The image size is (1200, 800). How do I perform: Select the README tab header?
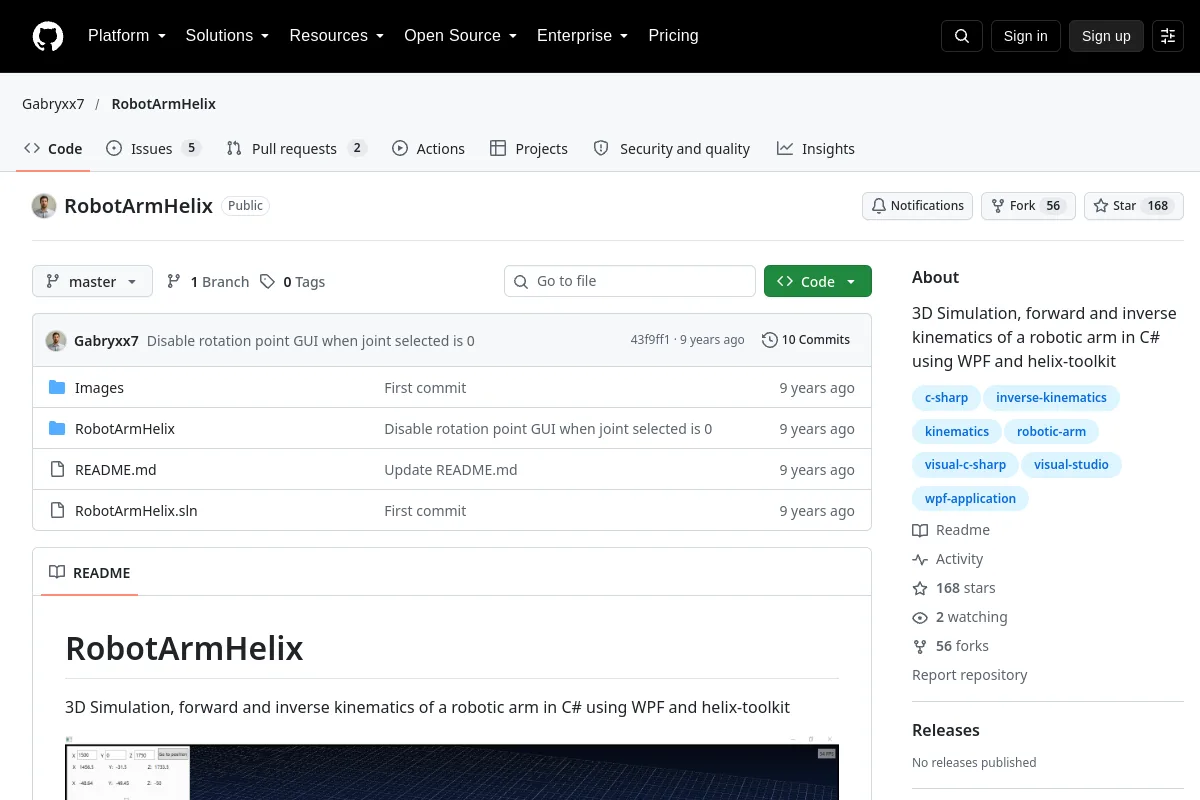pos(89,573)
